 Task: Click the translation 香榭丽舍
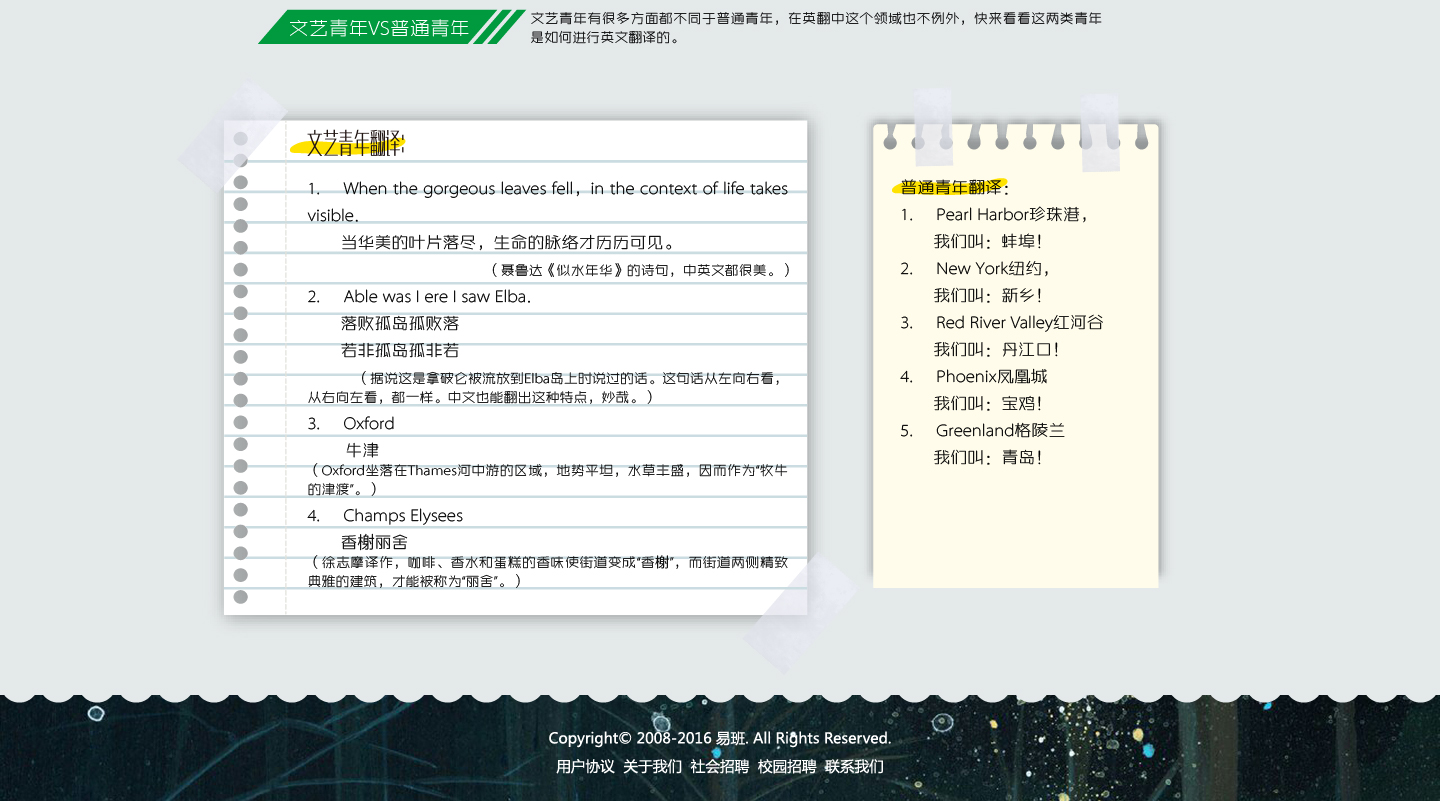[374, 542]
